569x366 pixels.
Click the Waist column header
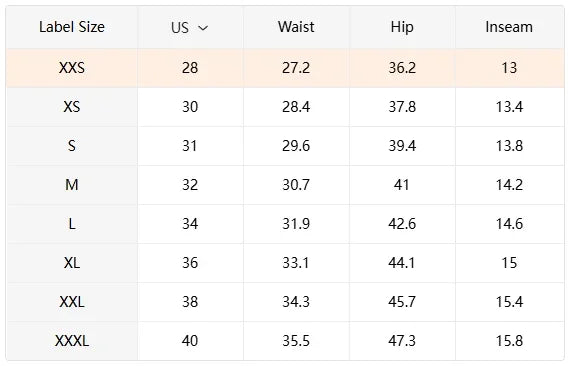tap(296, 27)
